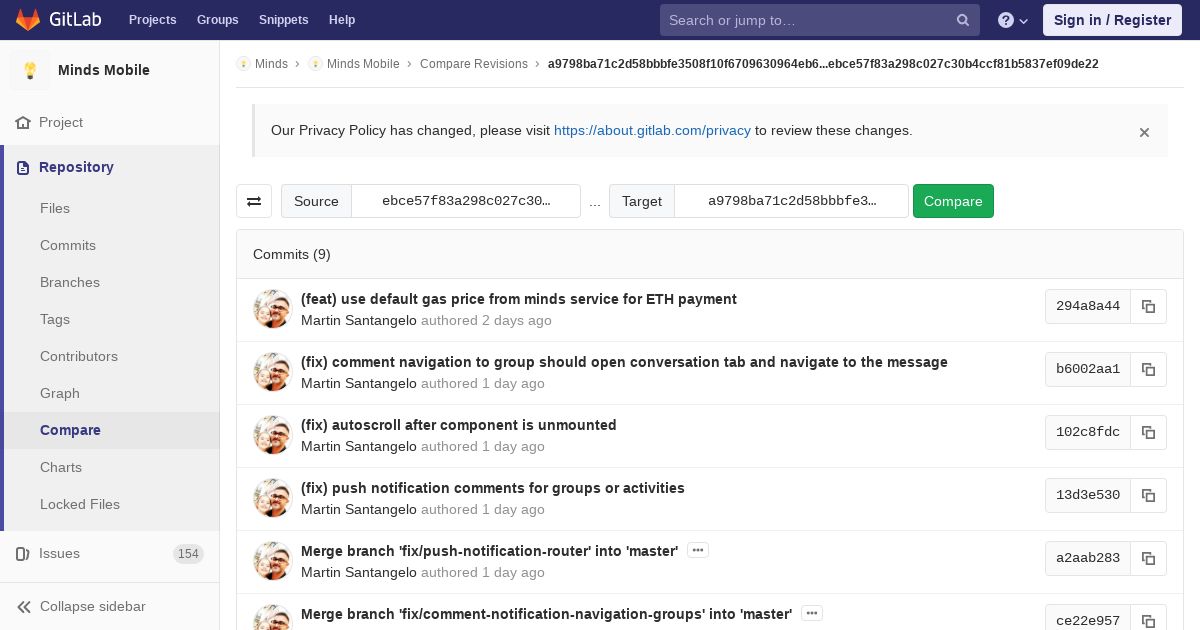Open the Target revision dropdown
Screen dimensions: 1200x630
[x=791, y=201]
